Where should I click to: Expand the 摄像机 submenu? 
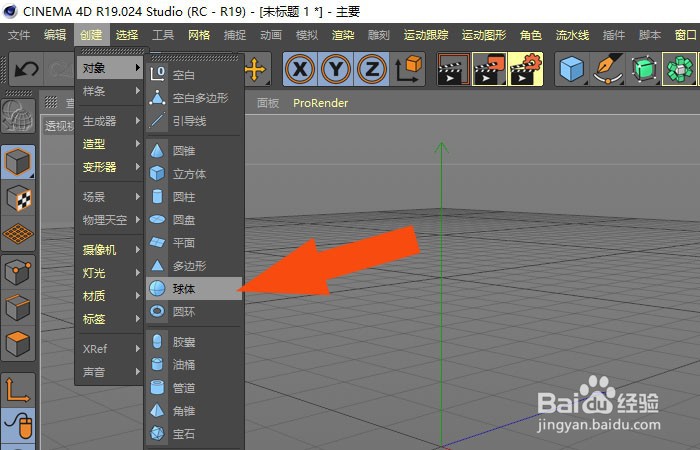pos(109,250)
